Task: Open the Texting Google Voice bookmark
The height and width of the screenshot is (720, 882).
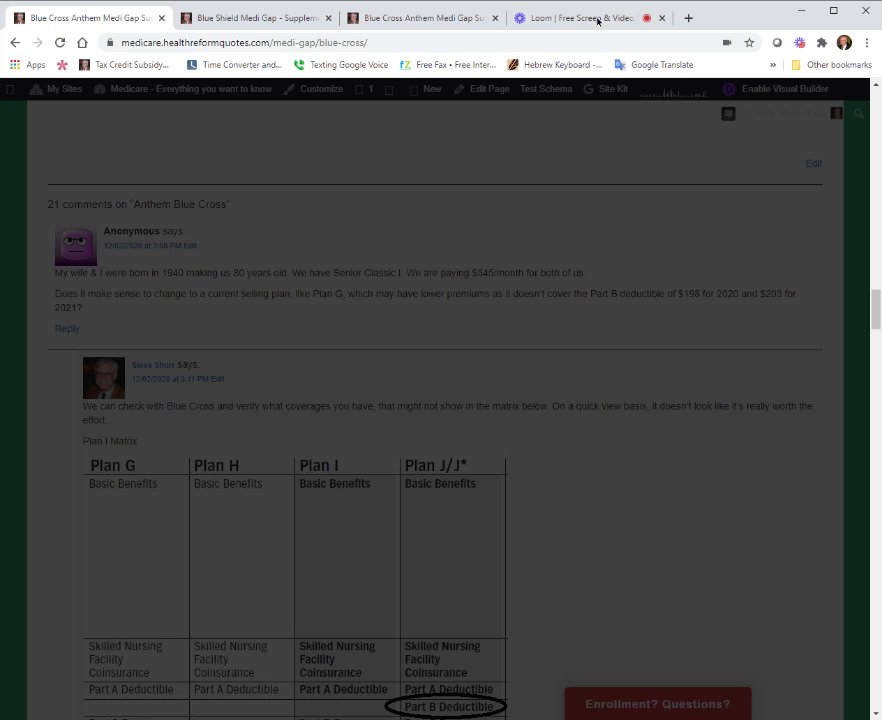Action: tap(341, 65)
